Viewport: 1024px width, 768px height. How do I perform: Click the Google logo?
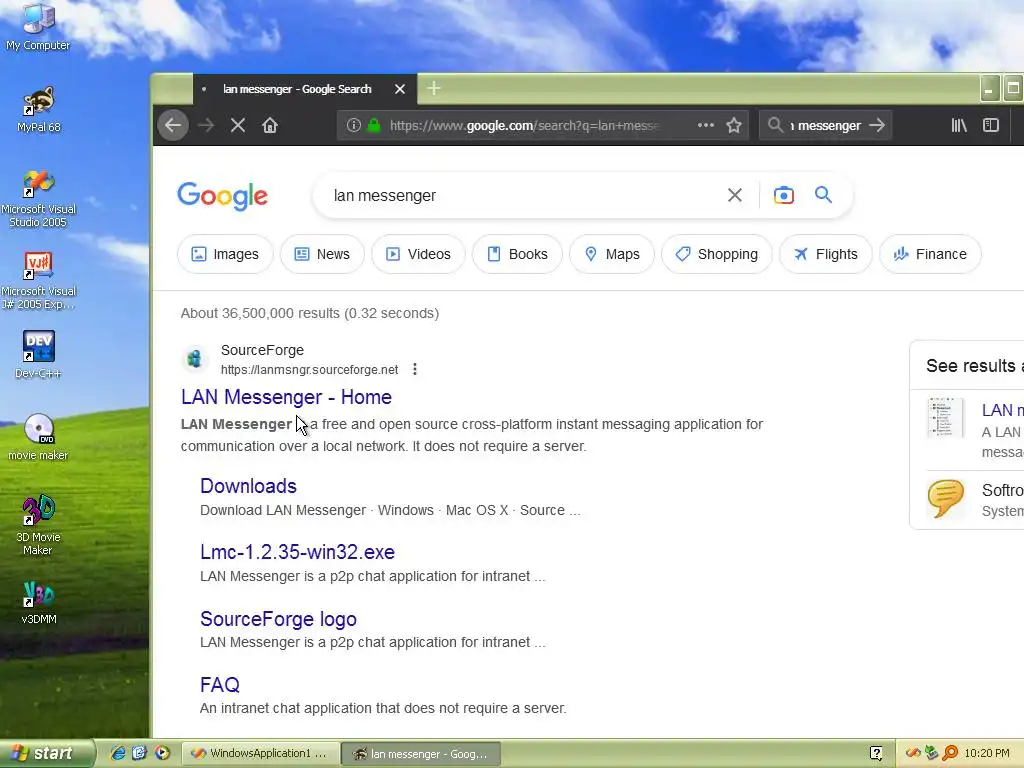[223, 196]
